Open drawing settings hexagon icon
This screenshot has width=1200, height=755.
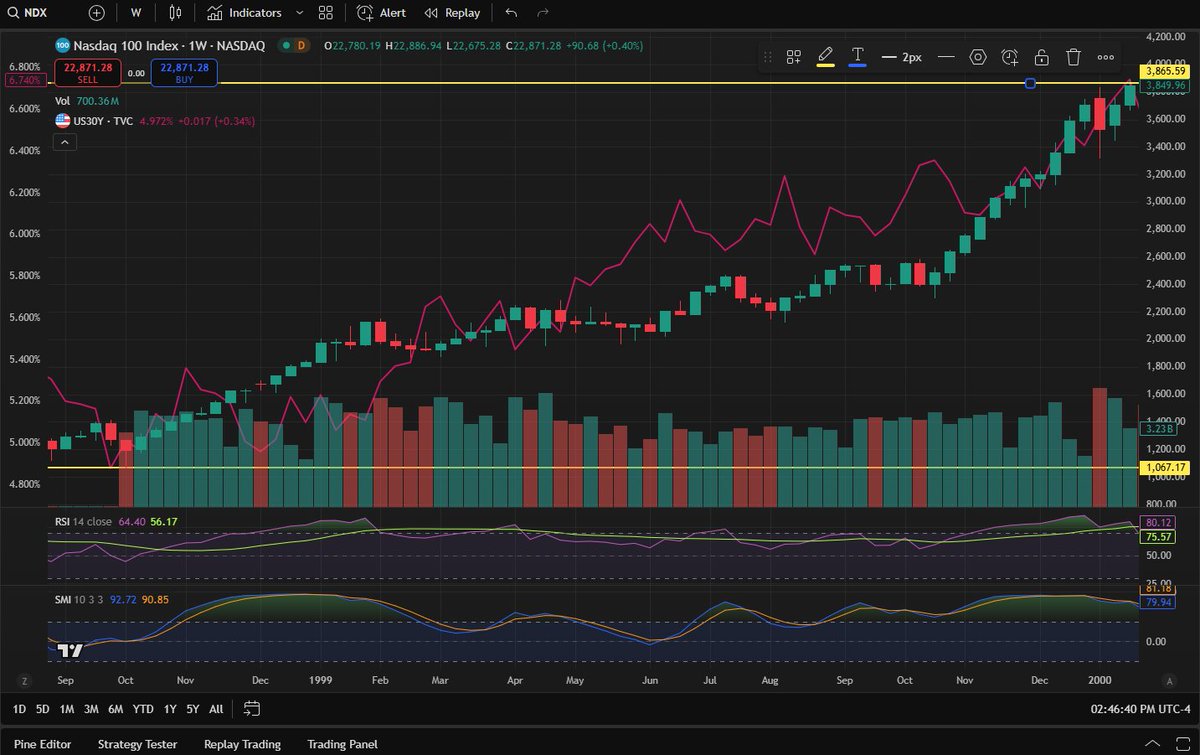978,57
